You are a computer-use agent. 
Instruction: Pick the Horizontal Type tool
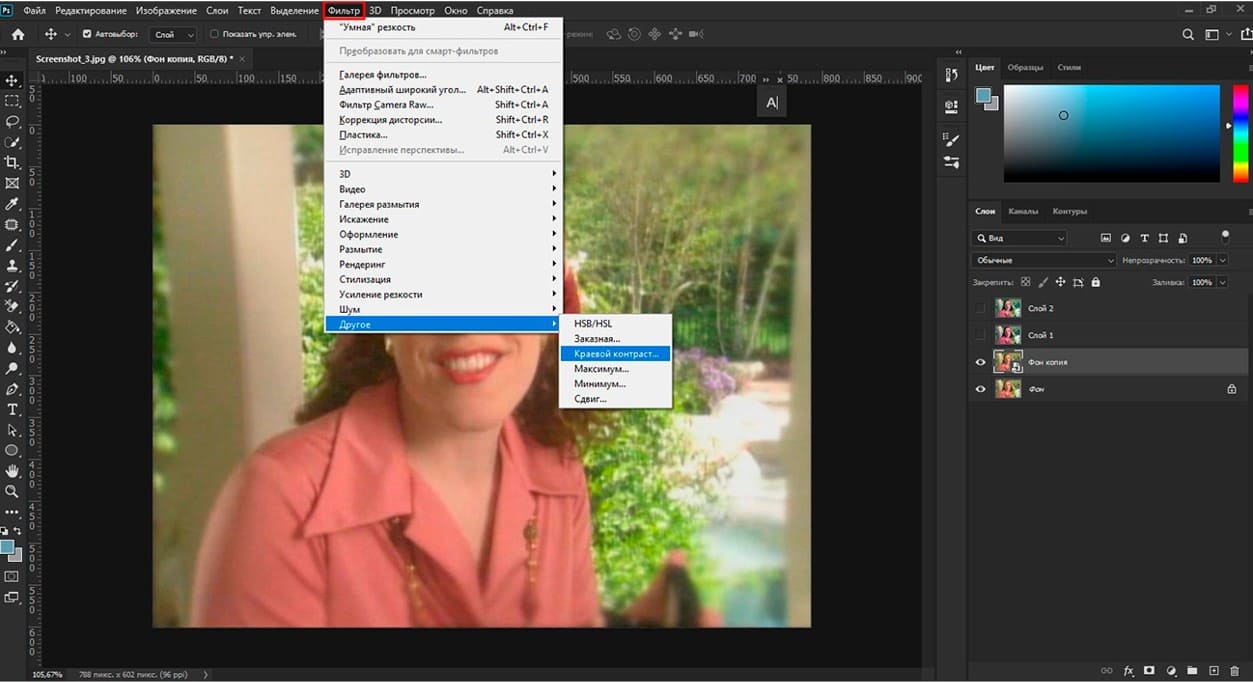tap(12, 410)
